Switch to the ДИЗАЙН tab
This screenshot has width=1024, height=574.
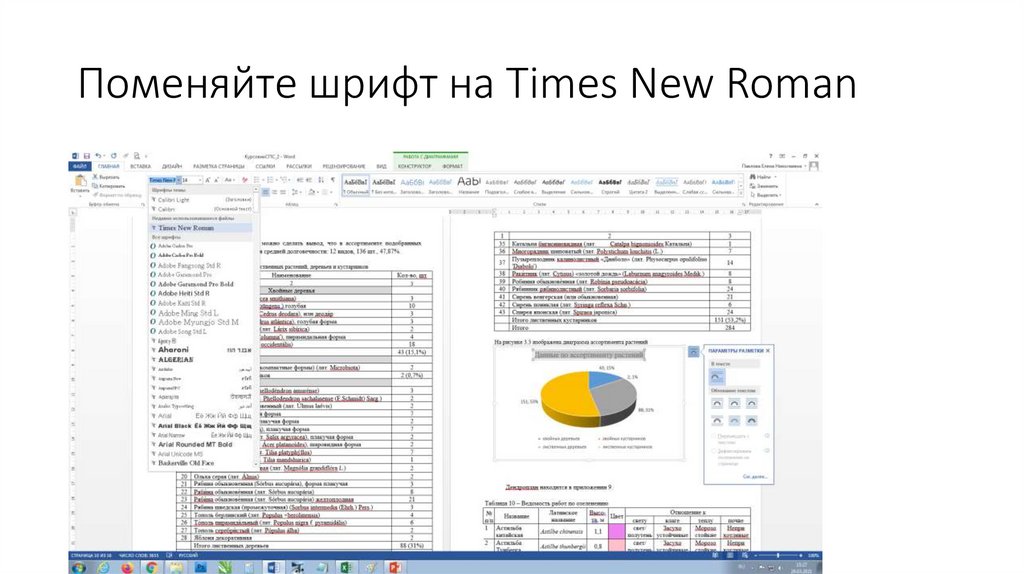(x=172, y=167)
